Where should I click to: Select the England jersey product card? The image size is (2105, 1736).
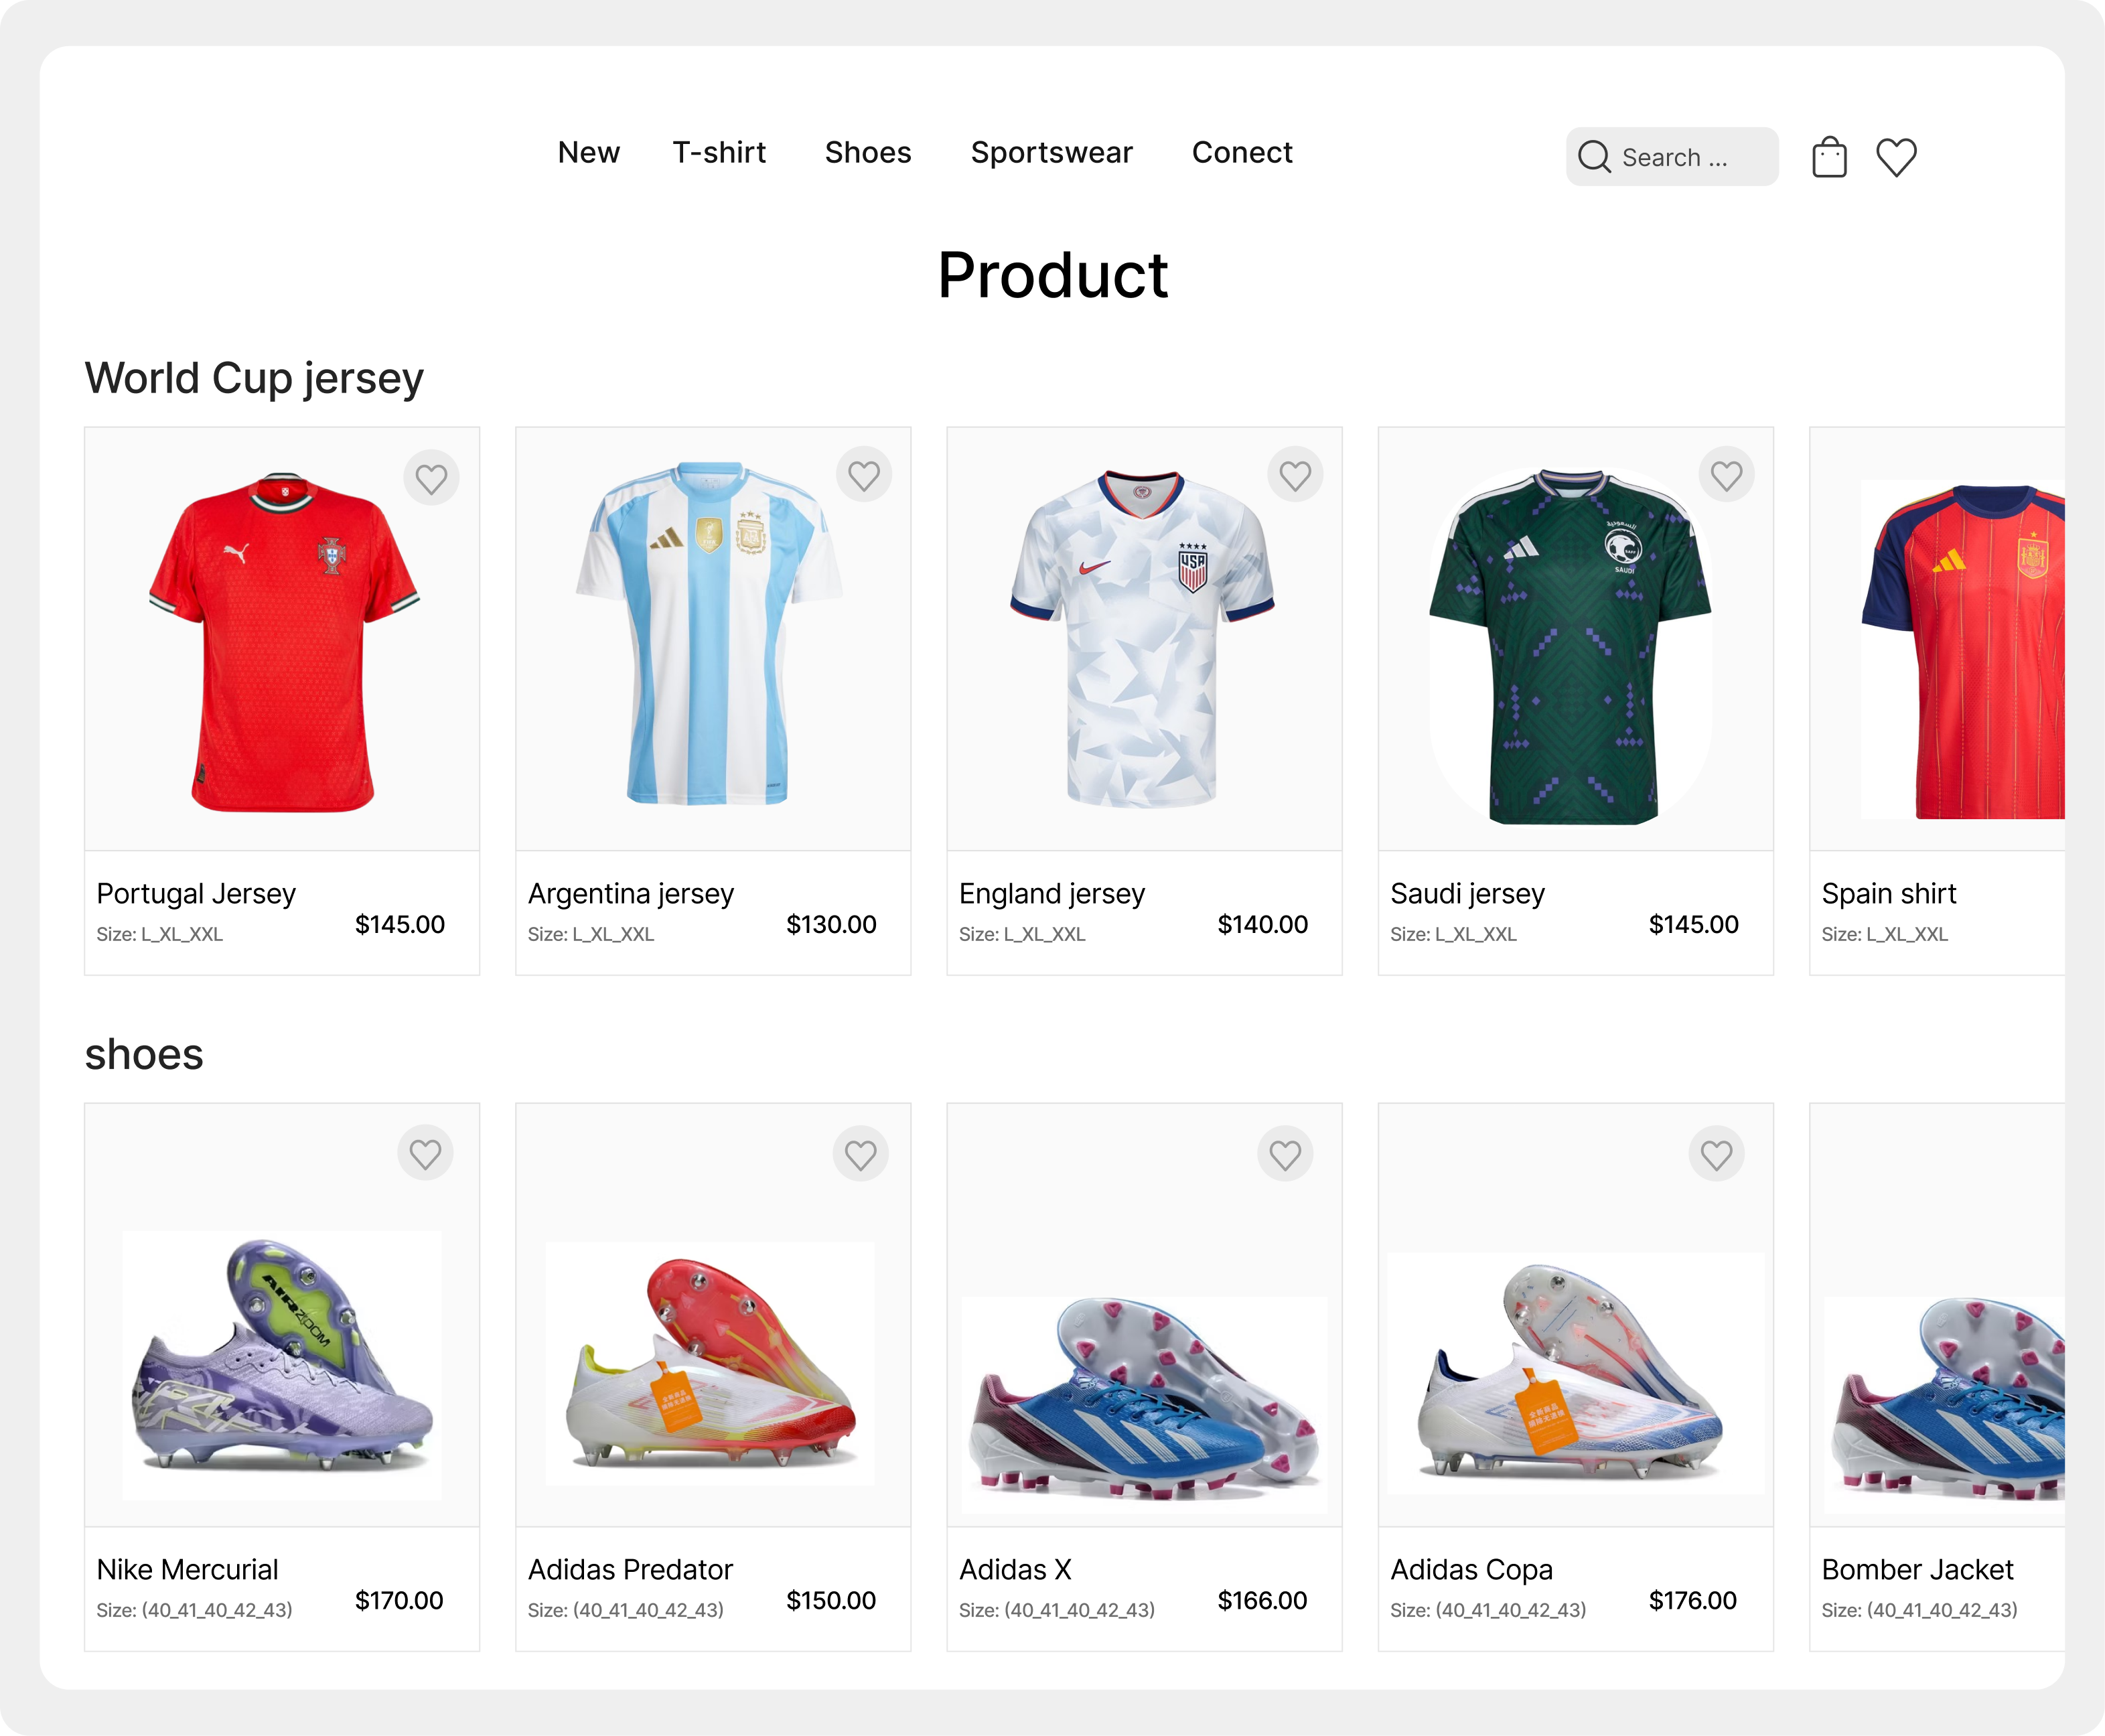(x=1144, y=700)
